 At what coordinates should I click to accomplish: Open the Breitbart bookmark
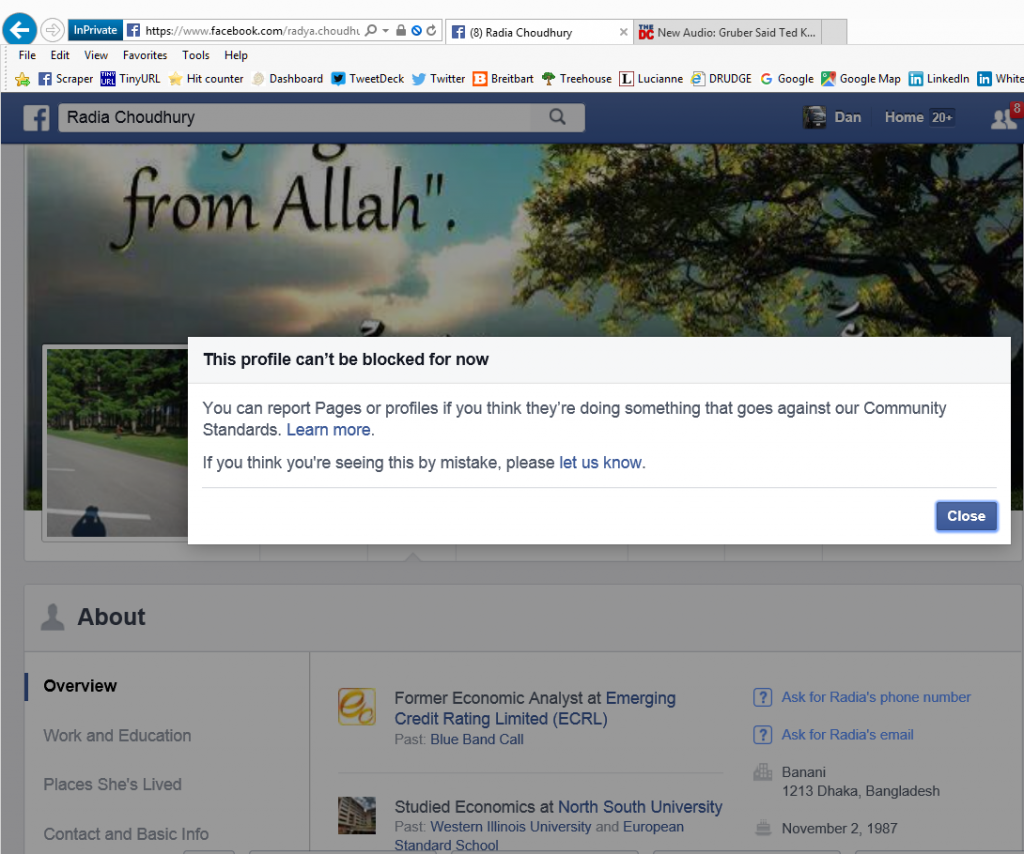tap(504, 79)
